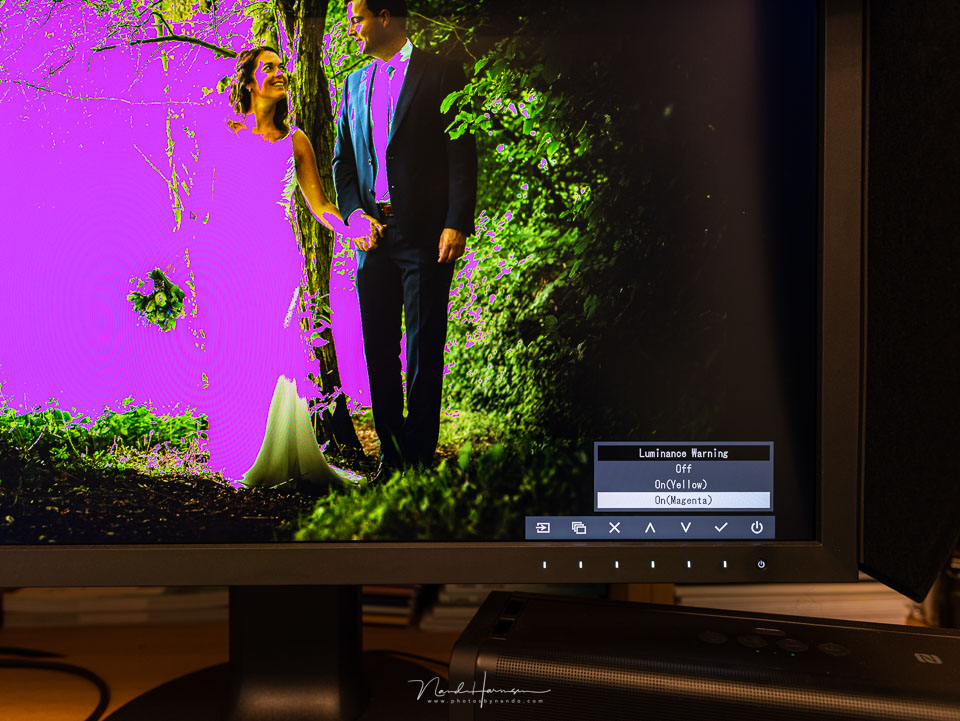Image resolution: width=960 pixels, height=721 pixels.
Task: Move selection down with the down arrow
Action: click(x=686, y=528)
